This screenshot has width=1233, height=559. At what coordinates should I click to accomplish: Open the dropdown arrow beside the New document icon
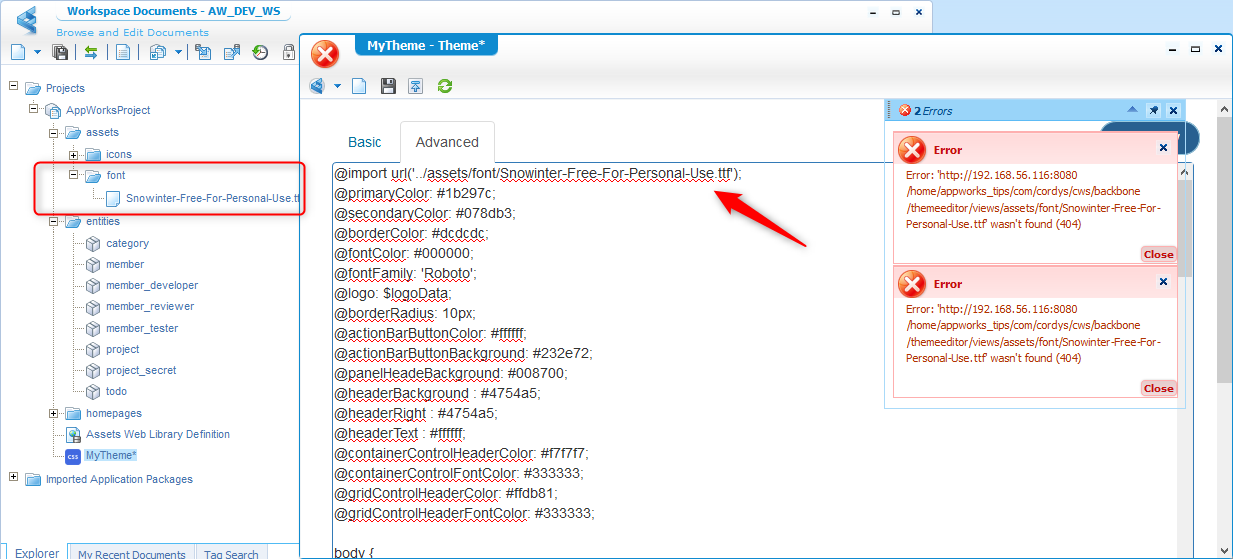pos(37,53)
